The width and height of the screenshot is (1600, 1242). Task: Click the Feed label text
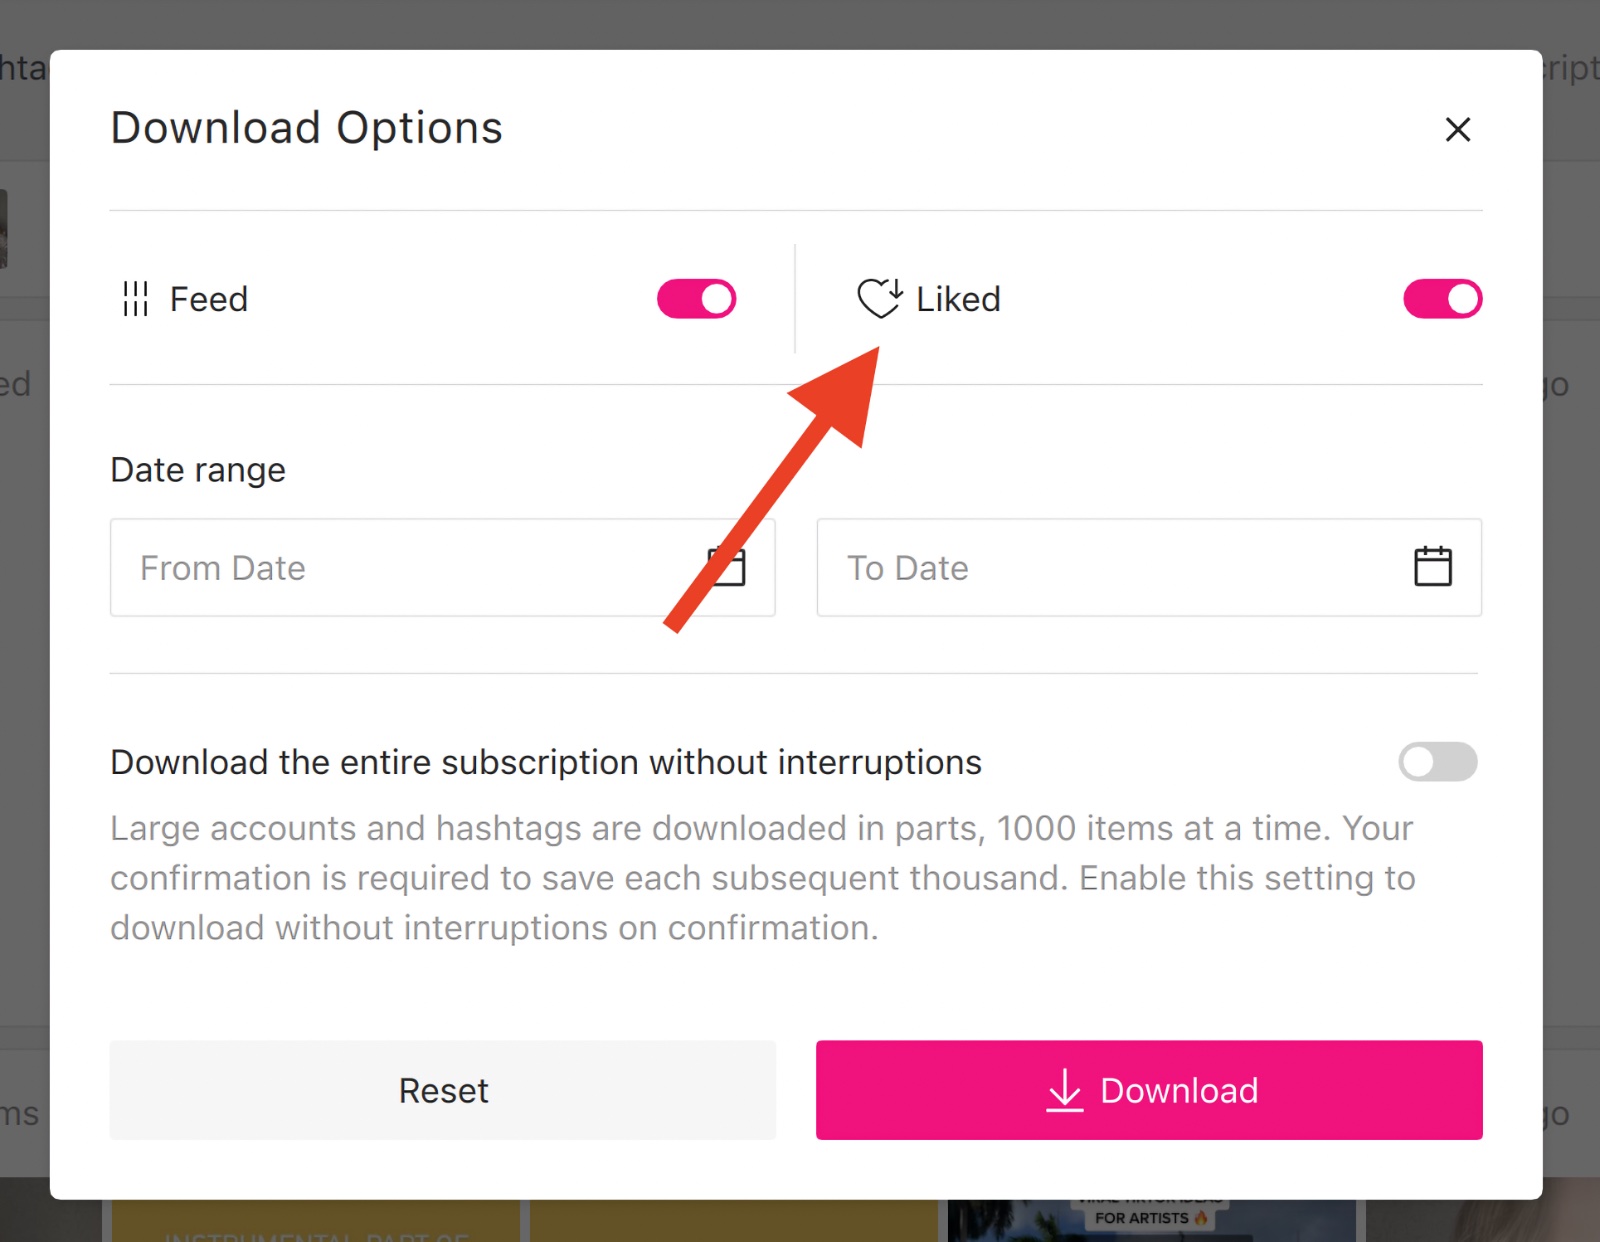pyautogui.click(x=208, y=299)
